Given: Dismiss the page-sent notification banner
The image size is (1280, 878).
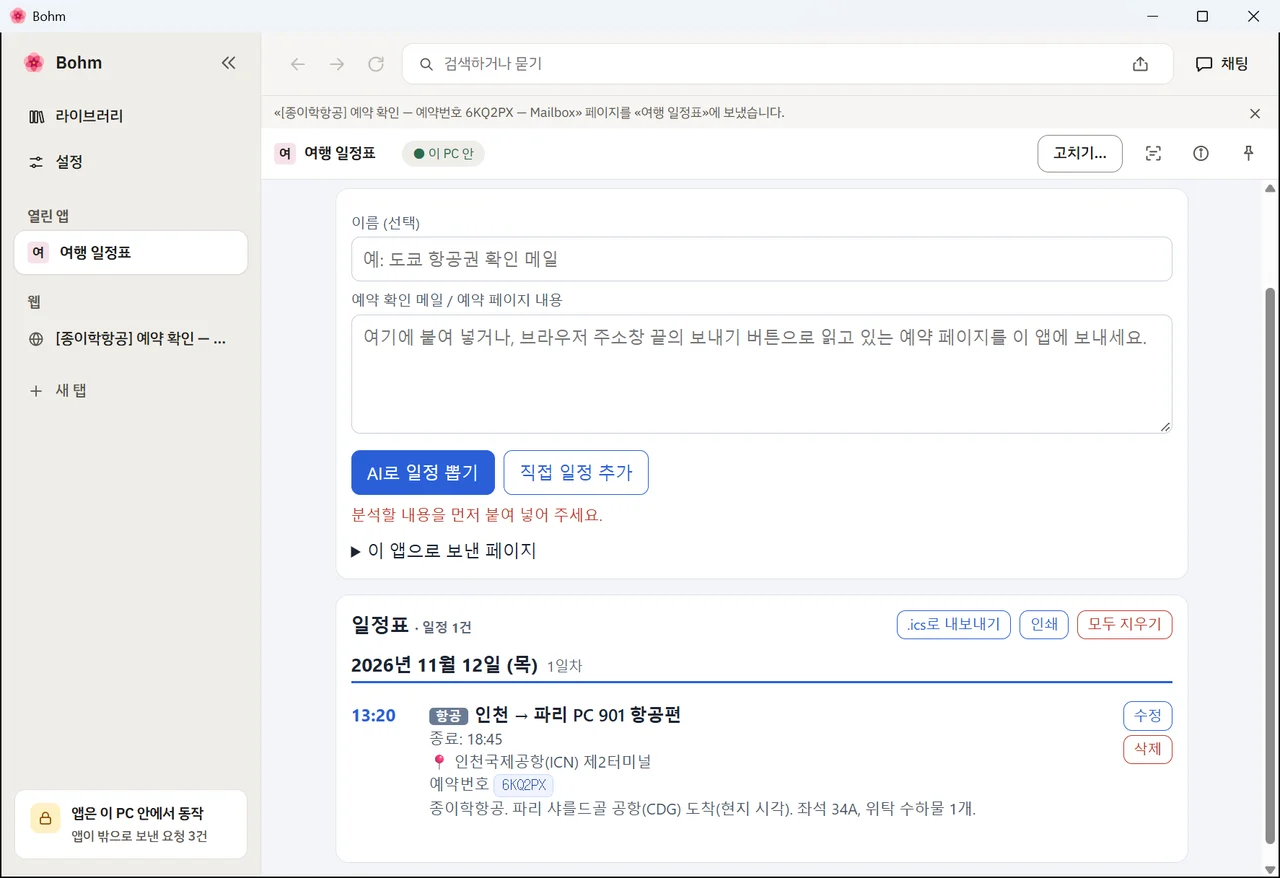Looking at the screenshot, I should [x=1255, y=113].
